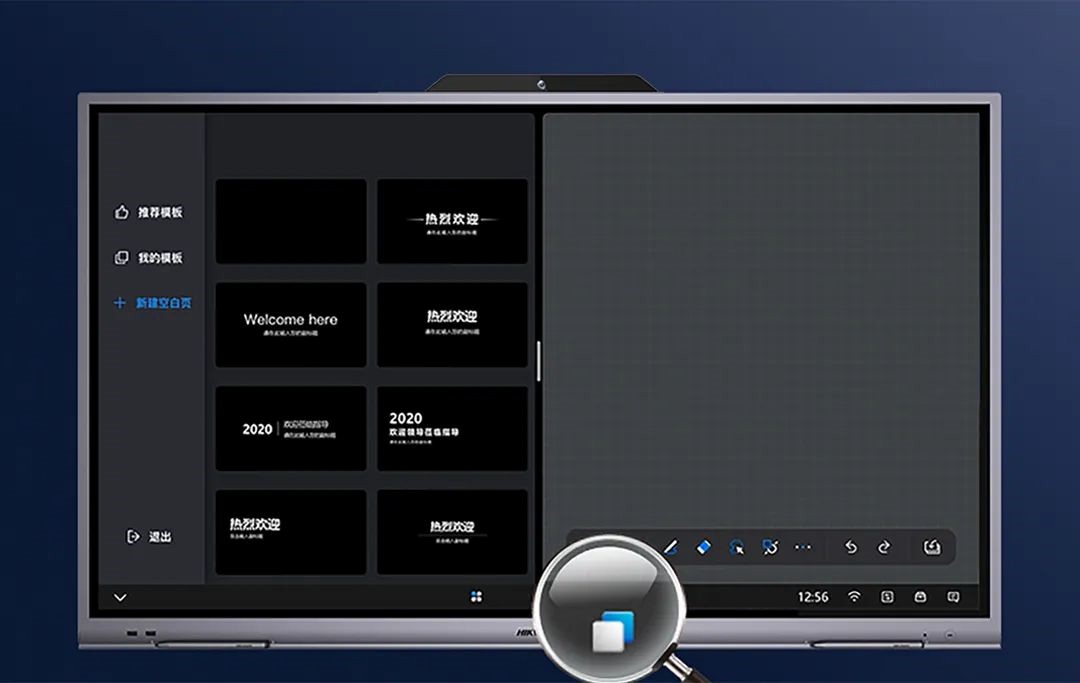The width and height of the screenshot is (1080, 683).
Task: Click the split-view divider handle
Action: pyautogui.click(x=539, y=361)
